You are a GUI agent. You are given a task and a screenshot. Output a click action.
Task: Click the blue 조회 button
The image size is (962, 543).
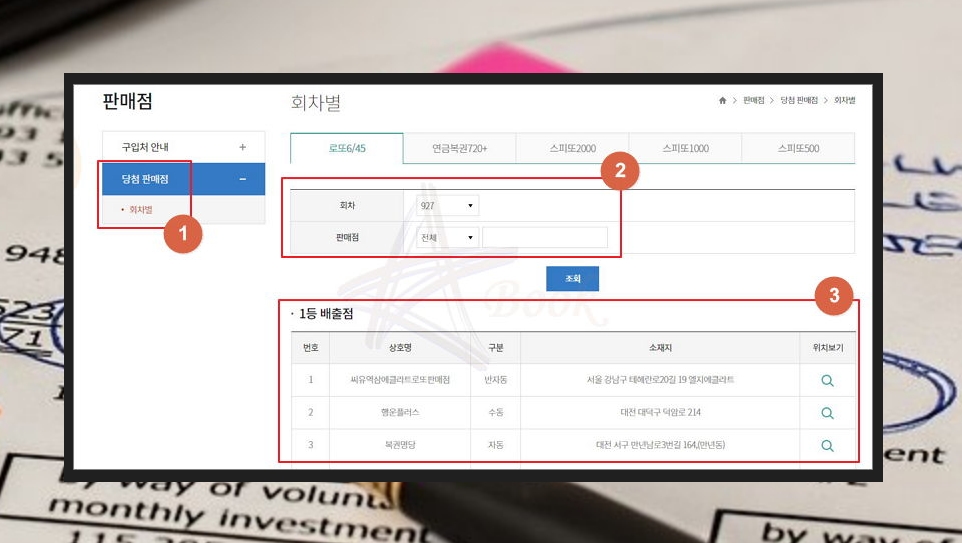point(572,279)
